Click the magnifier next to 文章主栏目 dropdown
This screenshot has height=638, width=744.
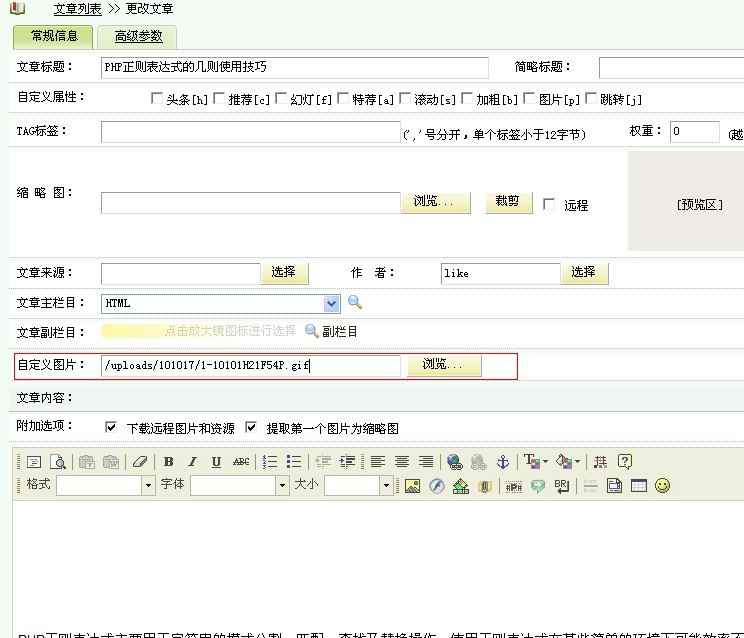click(x=355, y=302)
